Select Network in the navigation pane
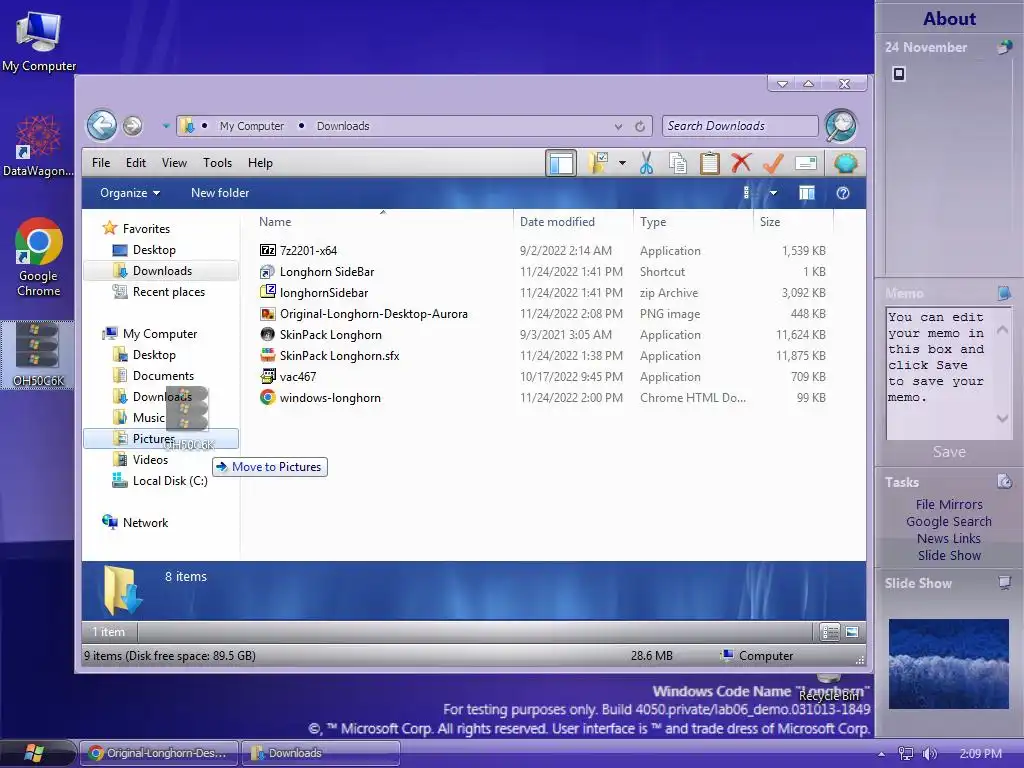The width and height of the screenshot is (1024, 768). 145,522
